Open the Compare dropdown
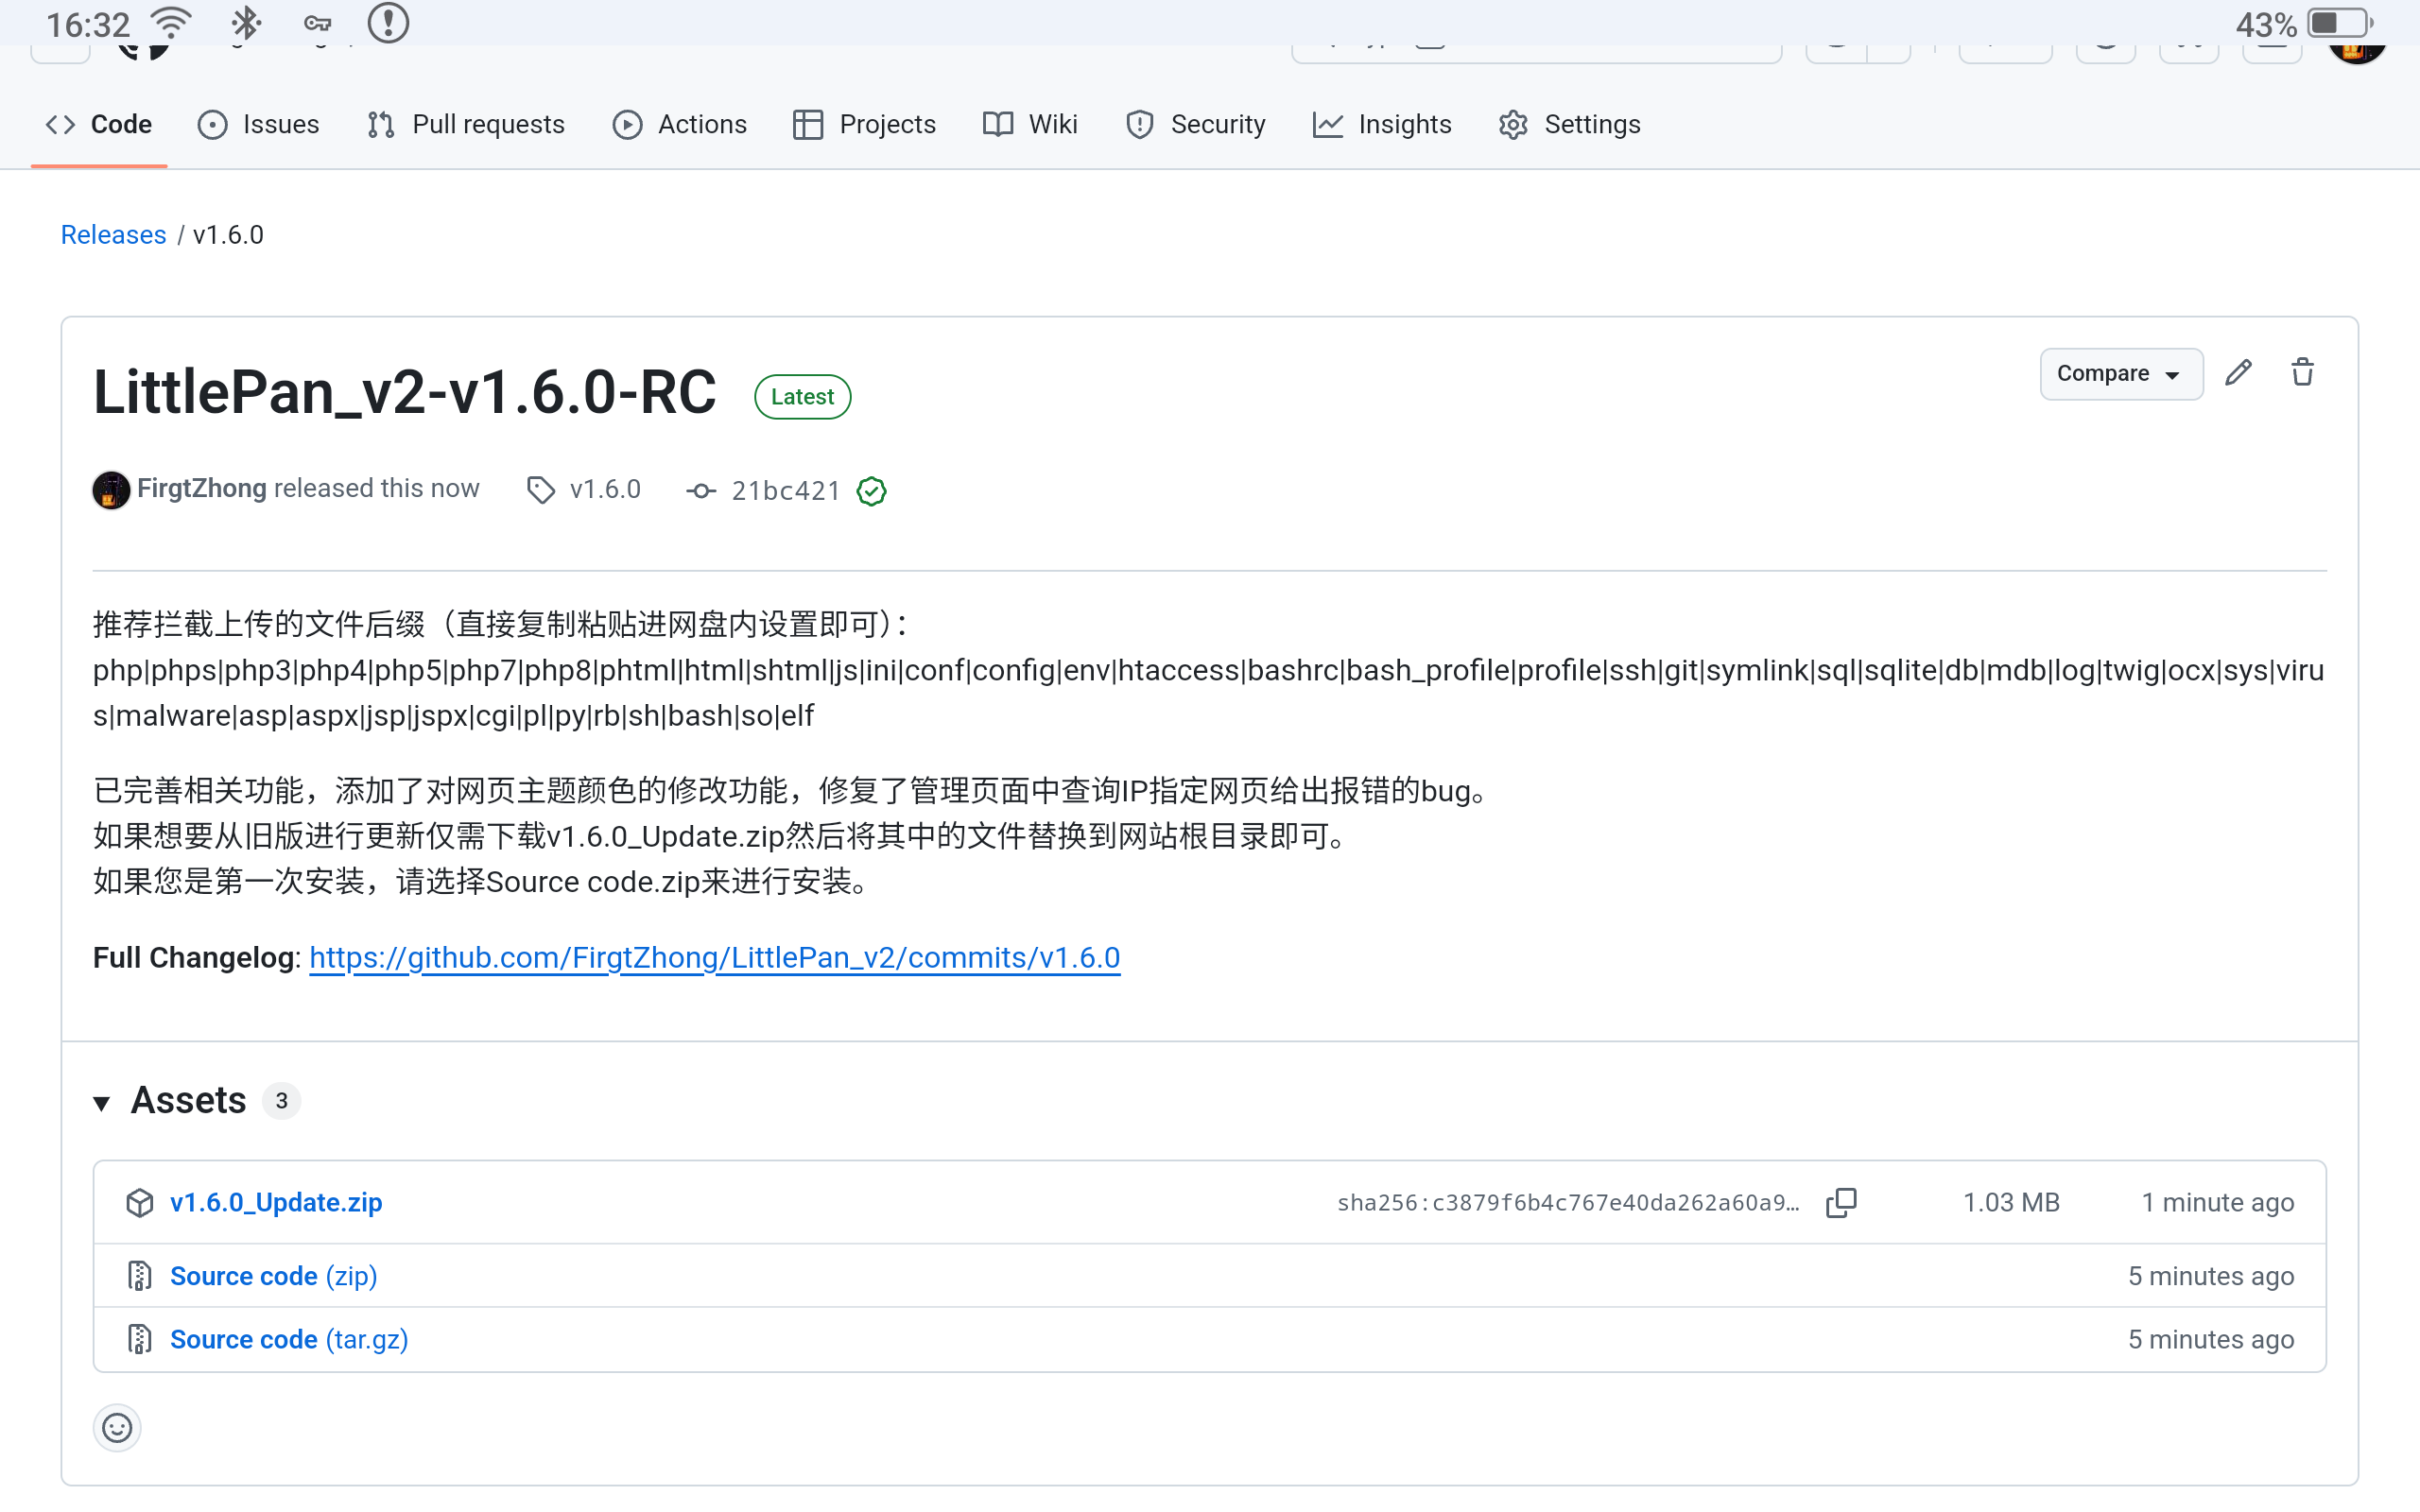Image resolution: width=2420 pixels, height=1512 pixels. coord(2120,374)
